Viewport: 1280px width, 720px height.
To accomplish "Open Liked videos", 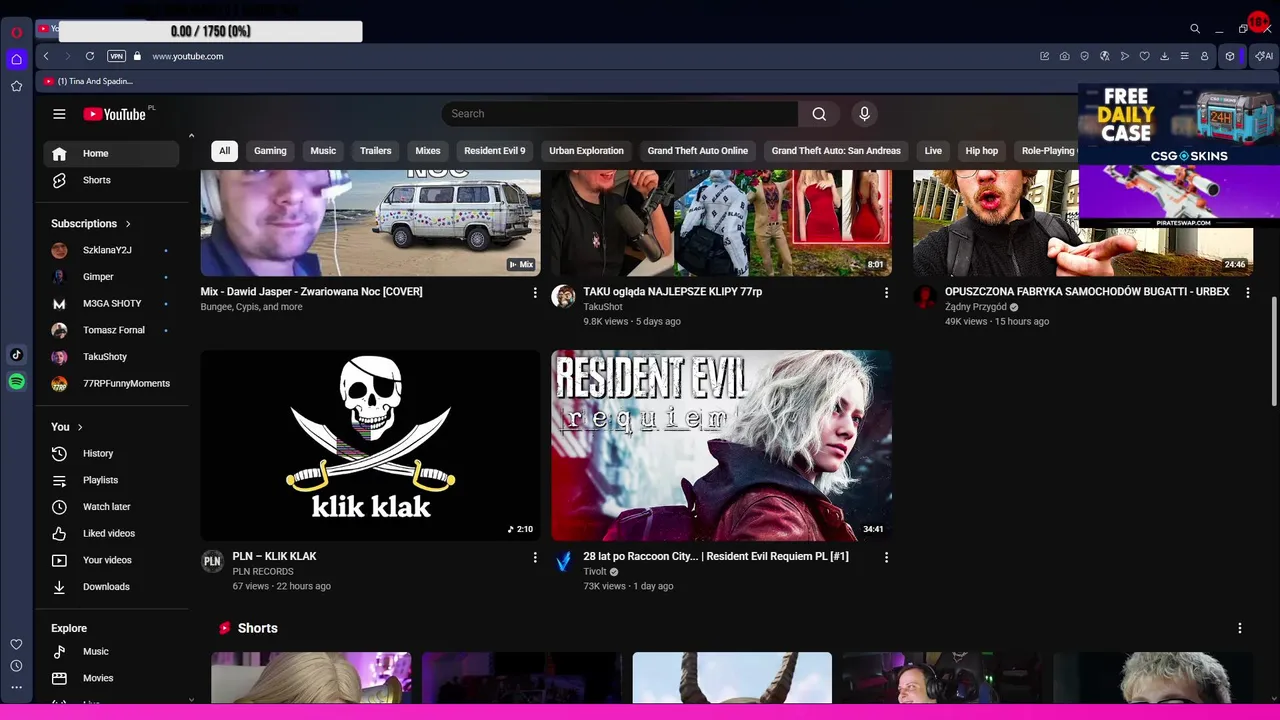I will click(x=111, y=533).
